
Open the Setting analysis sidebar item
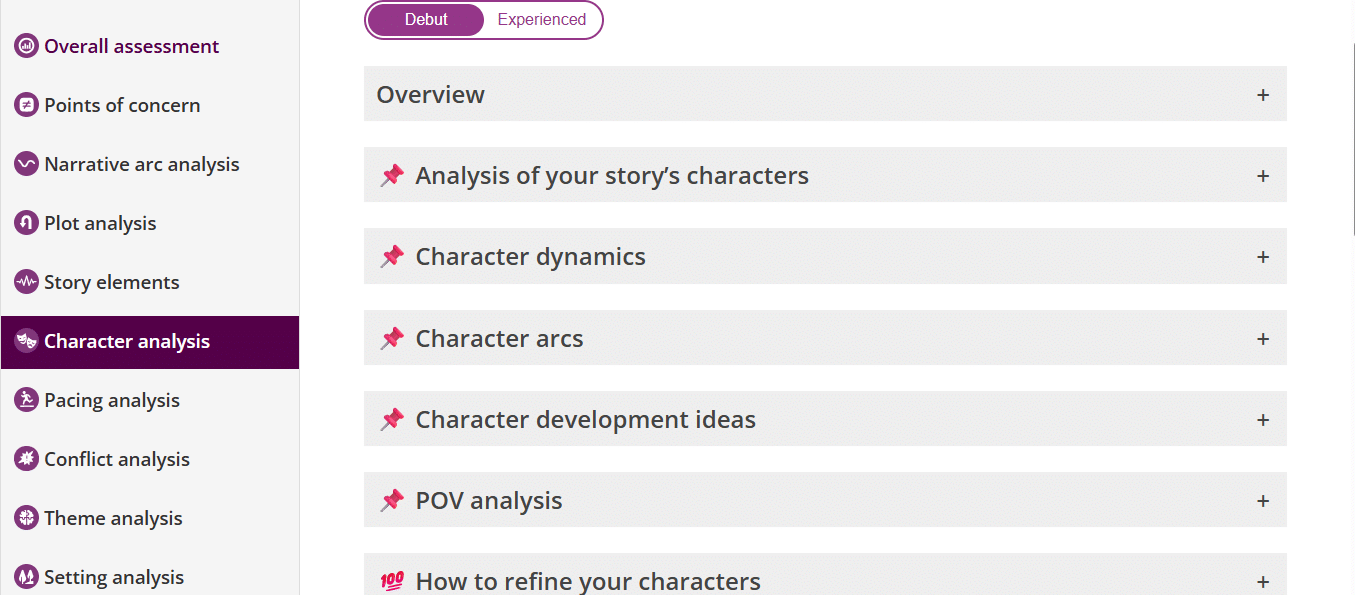click(x=113, y=577)
